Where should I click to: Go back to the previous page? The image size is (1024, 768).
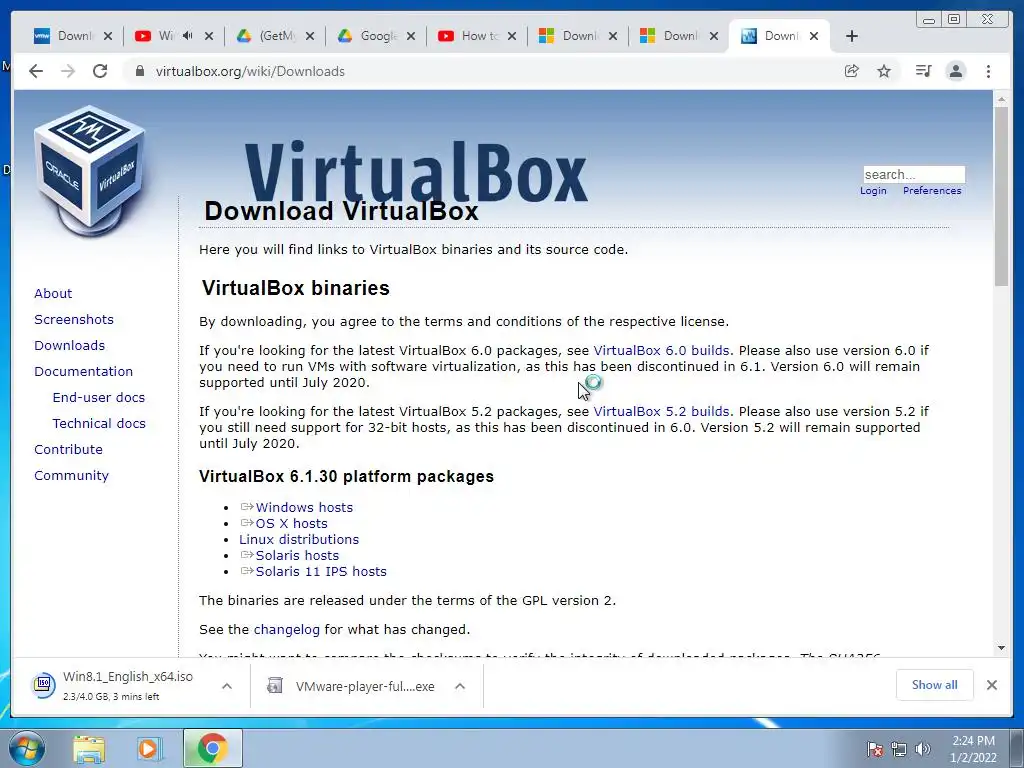point(36,71)
